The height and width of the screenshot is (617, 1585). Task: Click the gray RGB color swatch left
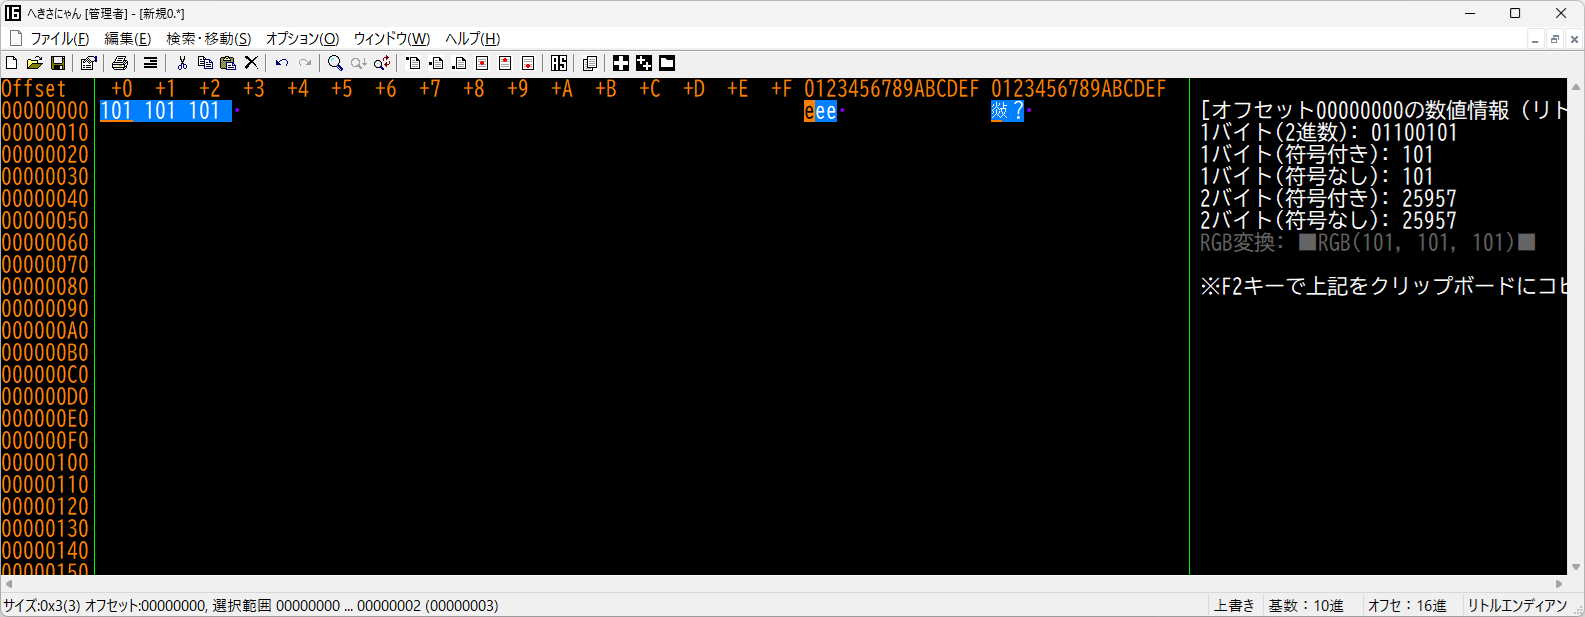[1307, 242]
